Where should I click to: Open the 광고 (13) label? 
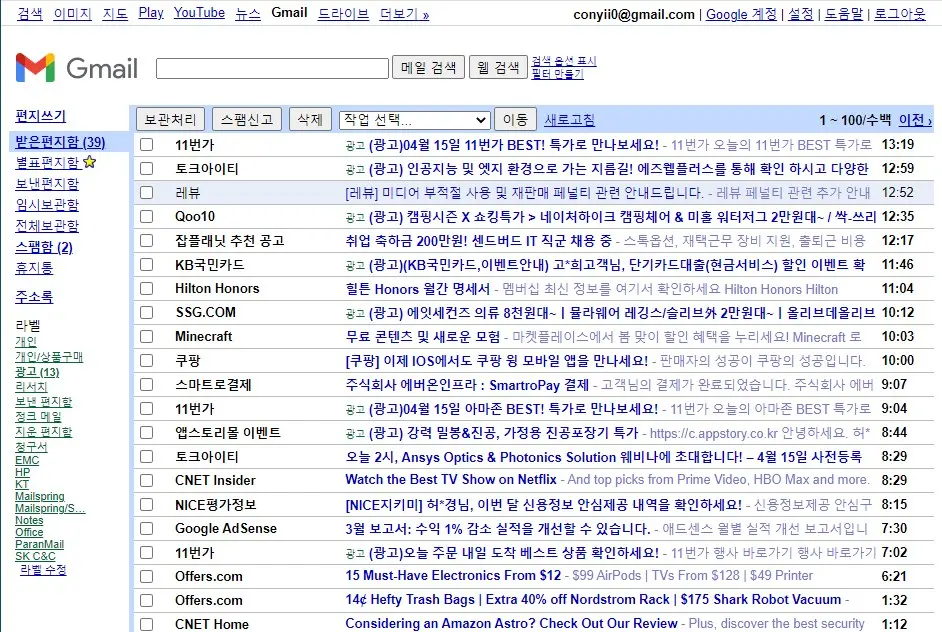click(x=37, y=372)
